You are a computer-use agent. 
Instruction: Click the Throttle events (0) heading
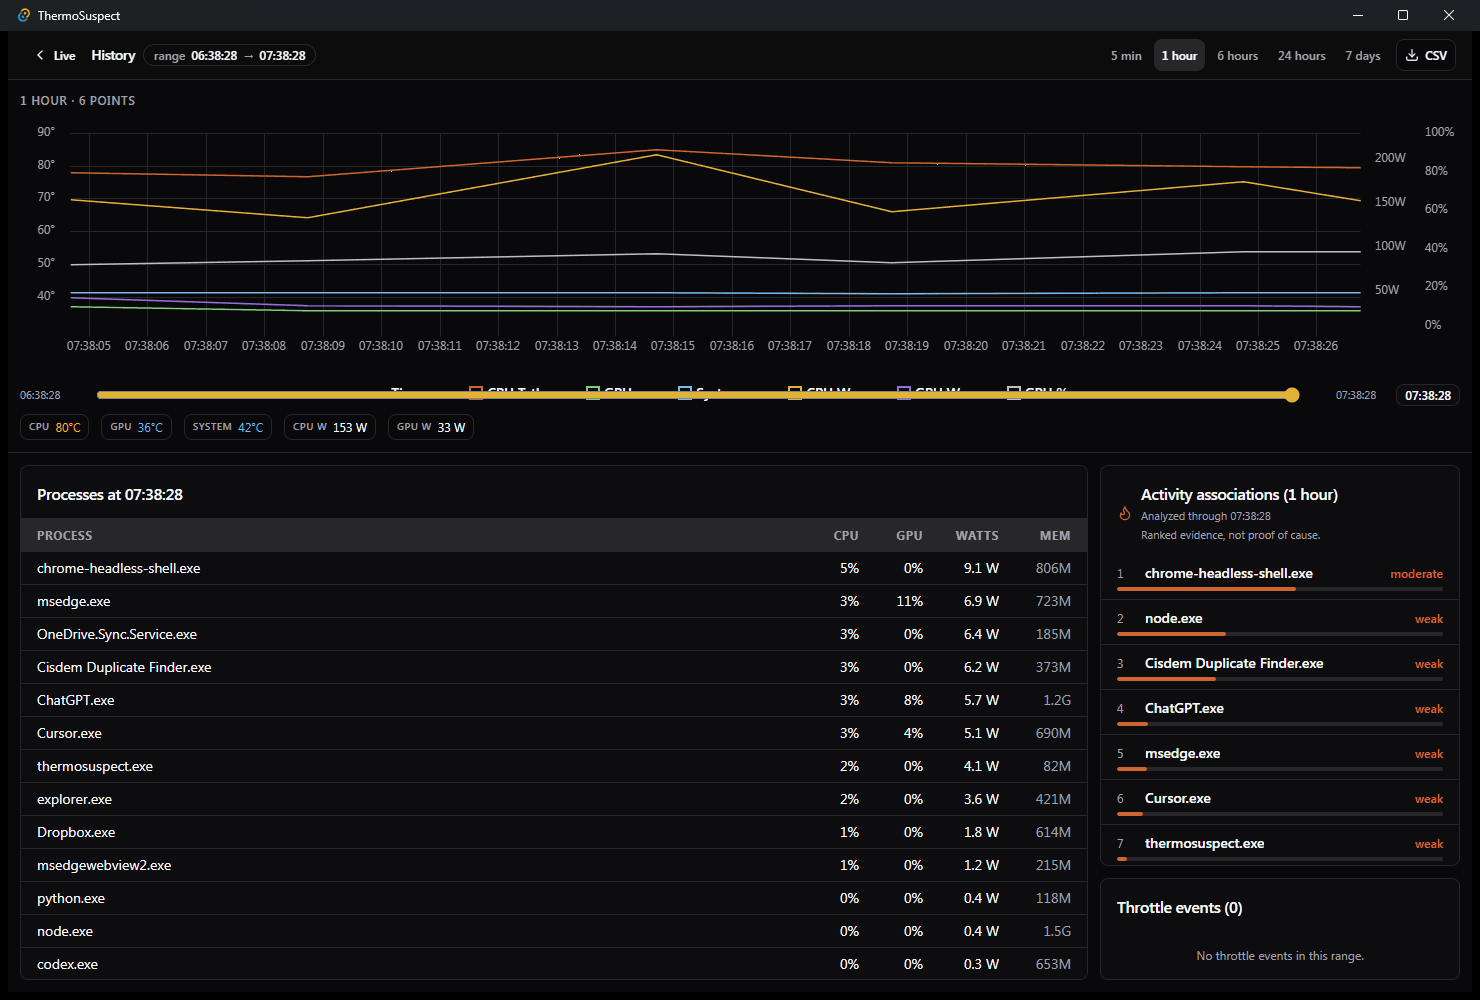(1179, 908)
